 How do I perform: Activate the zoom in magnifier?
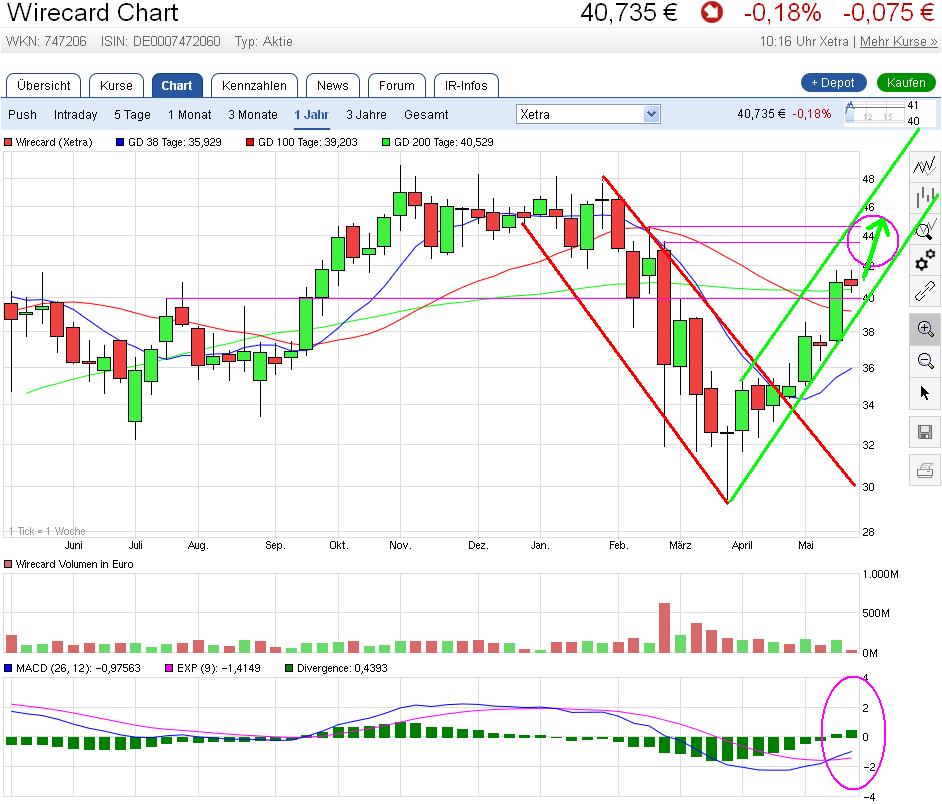[x=925, y=329]
